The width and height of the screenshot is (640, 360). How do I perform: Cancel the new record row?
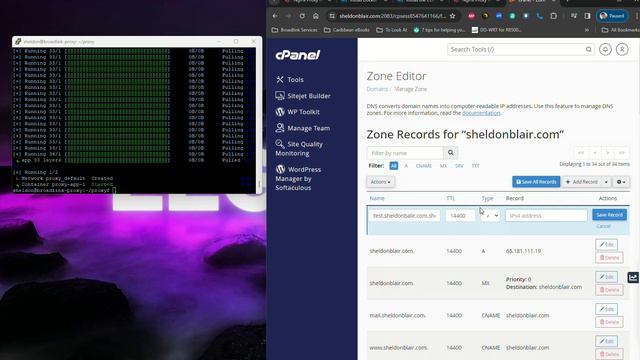pos(603,226)
